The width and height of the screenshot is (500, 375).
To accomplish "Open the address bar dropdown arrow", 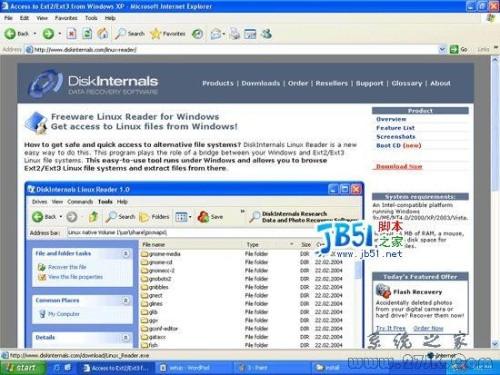I will pos(442,49).
